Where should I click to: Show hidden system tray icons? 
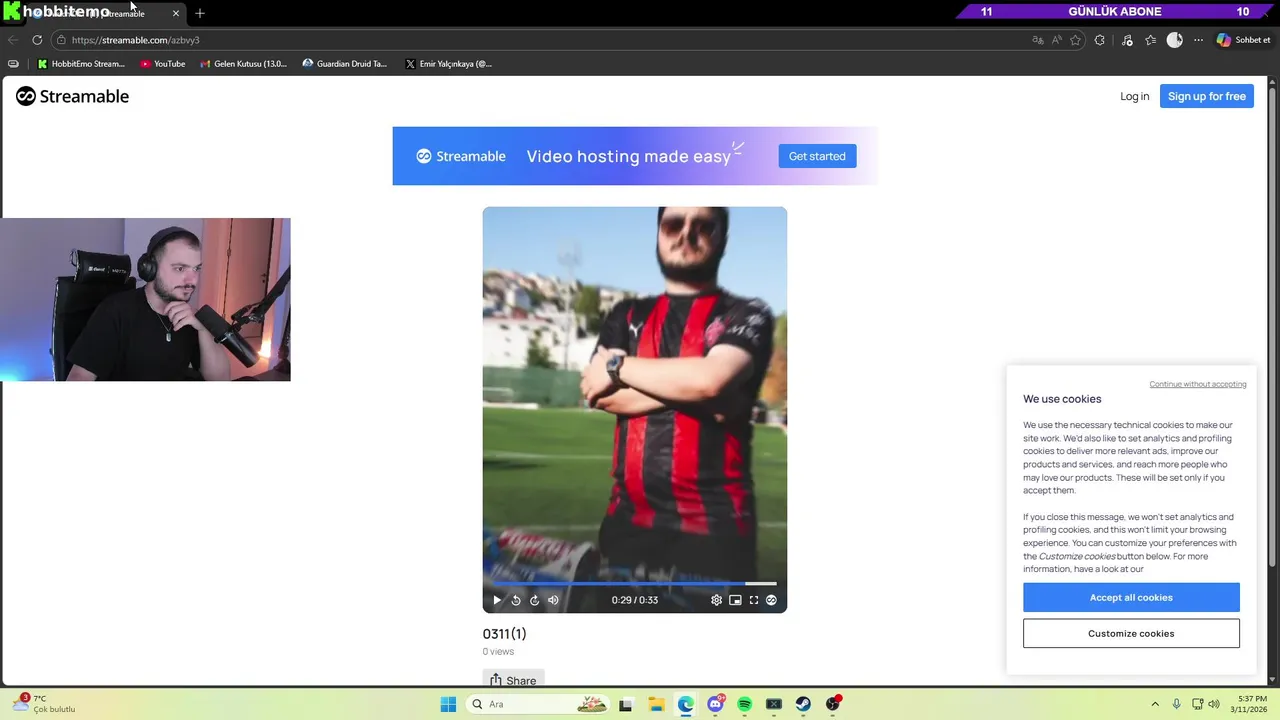[x=1155, y=704]
